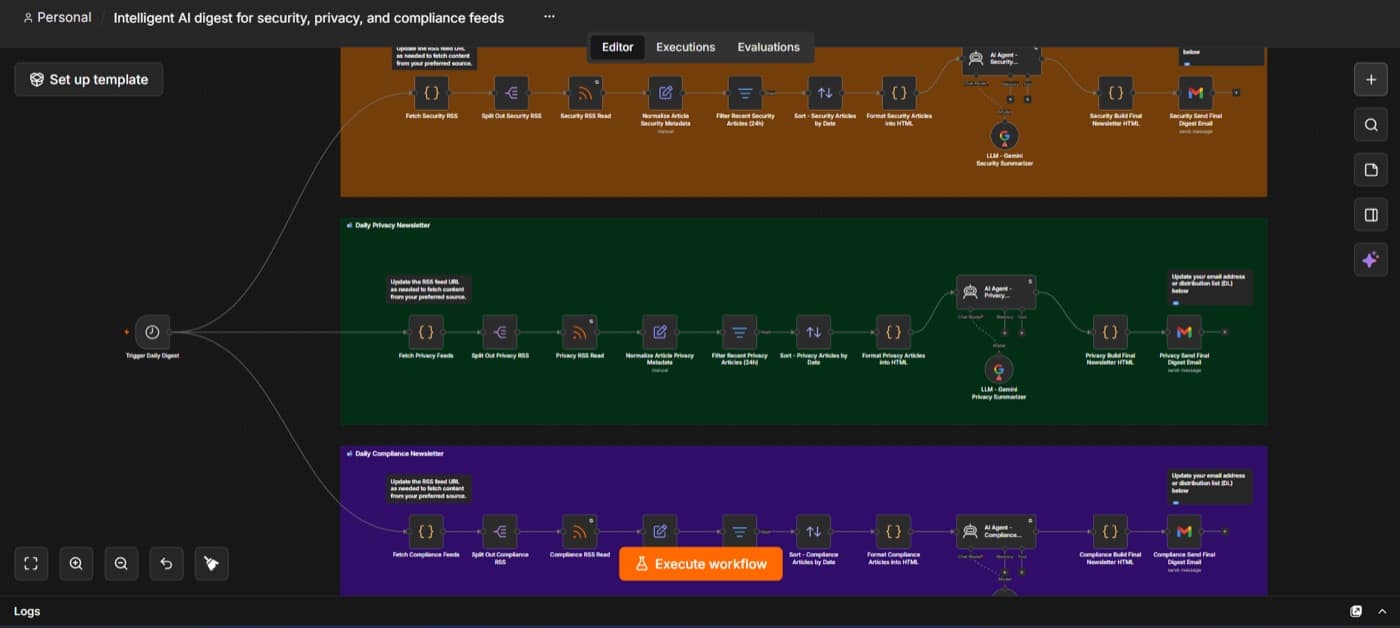Open Compliance Build Final Newsletter HTML node
The width and height of the screenshot is (1400, 628).
(x=1110, y=531)
